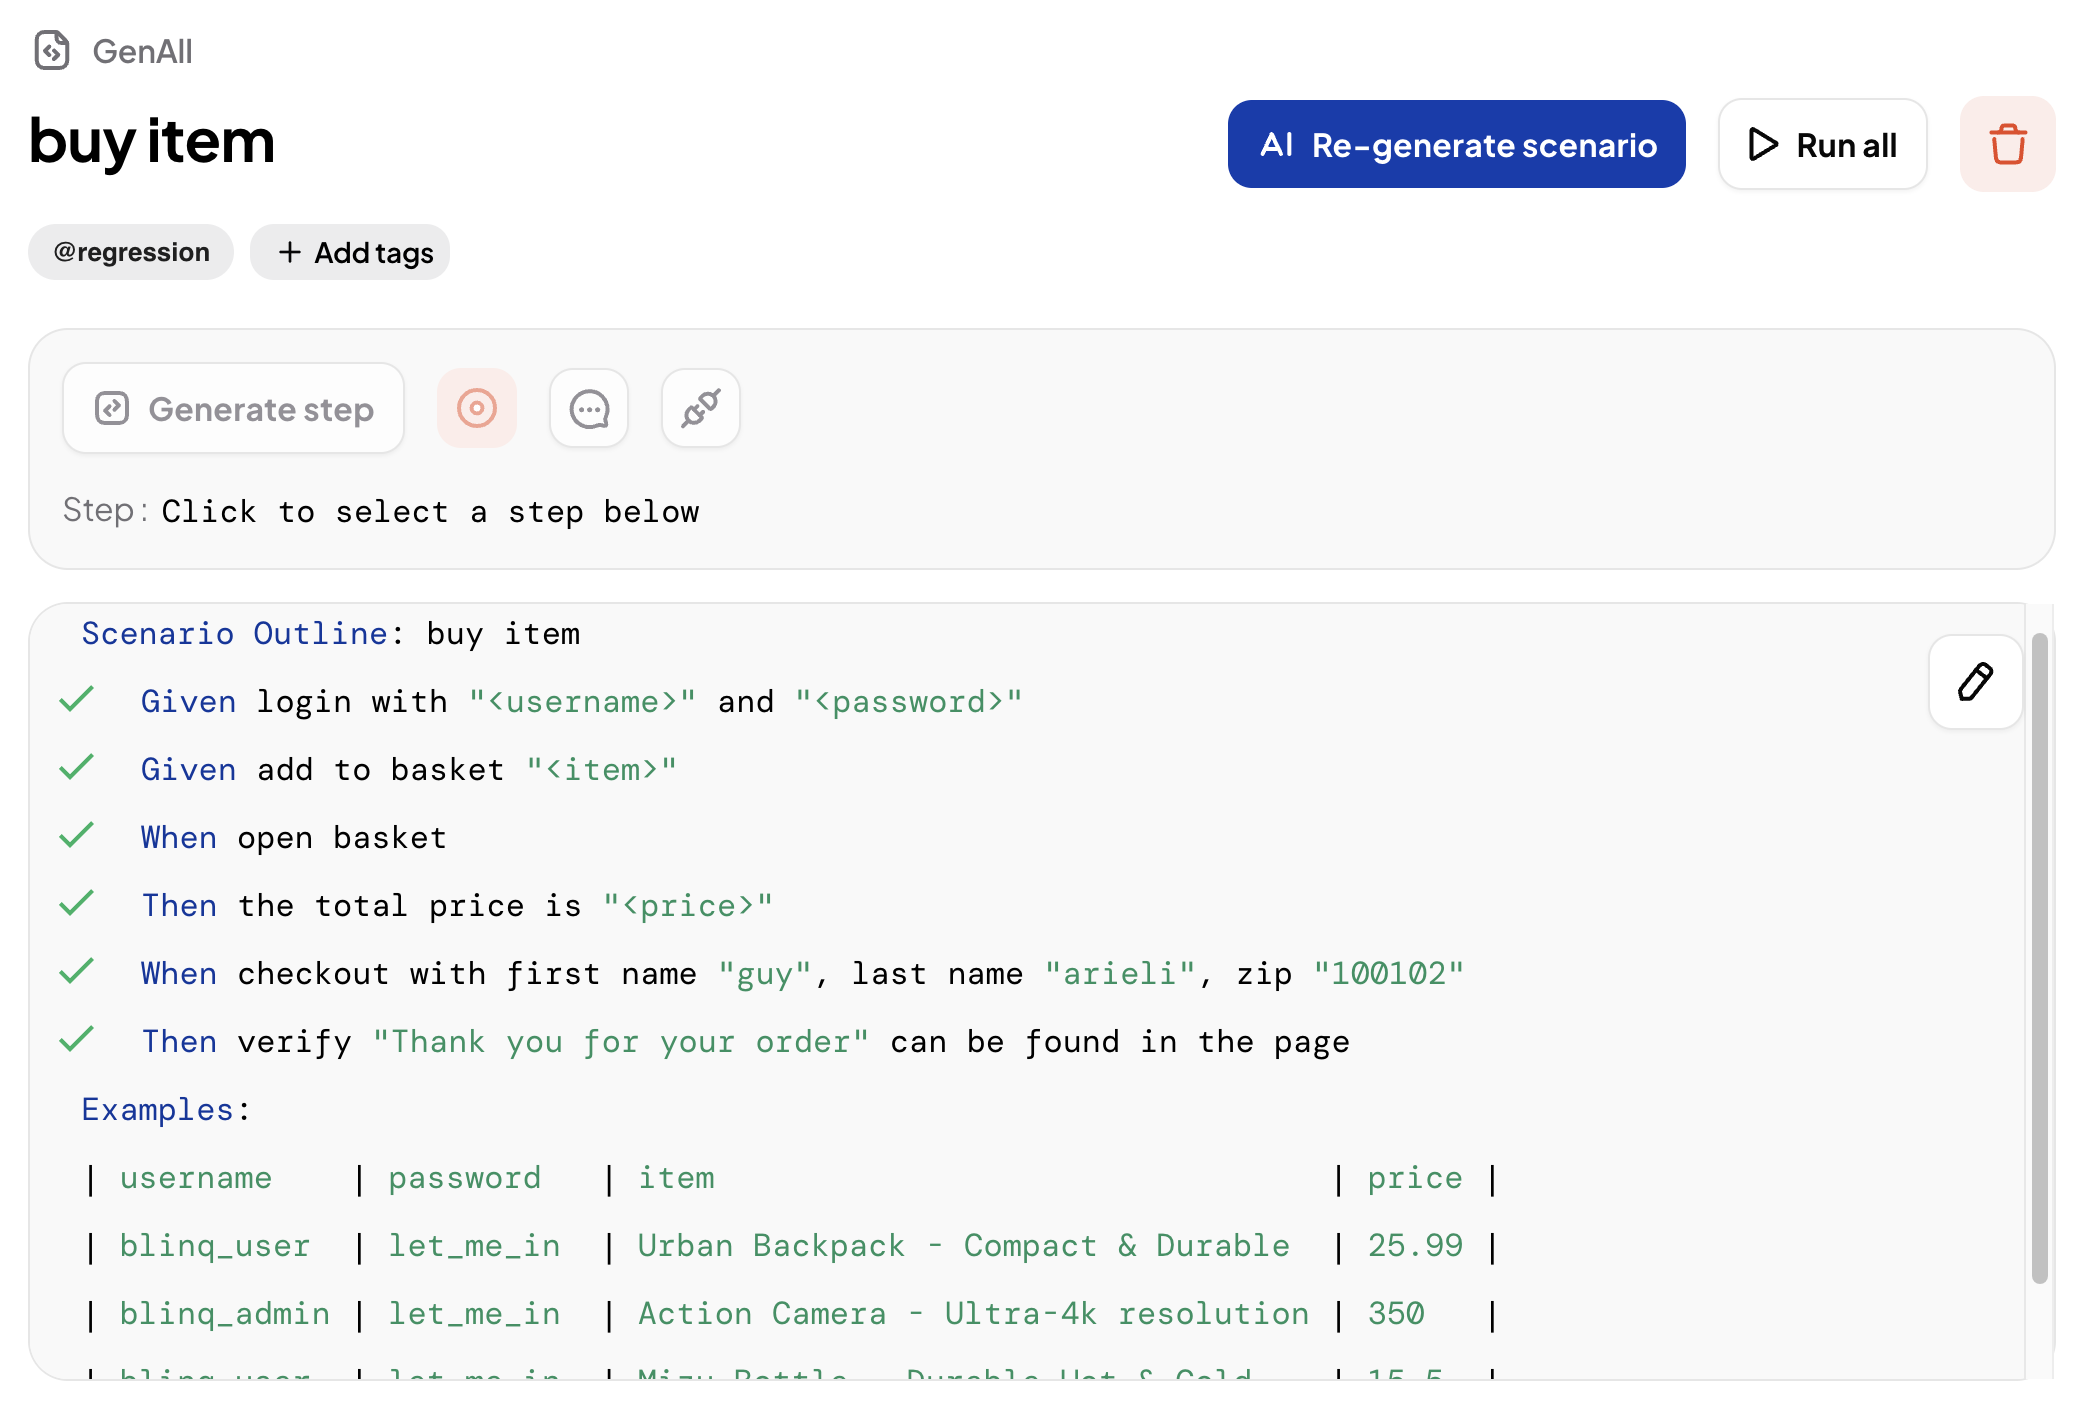Click the 'buy item' page title
2082x1412 pixels.
[152, 141]
